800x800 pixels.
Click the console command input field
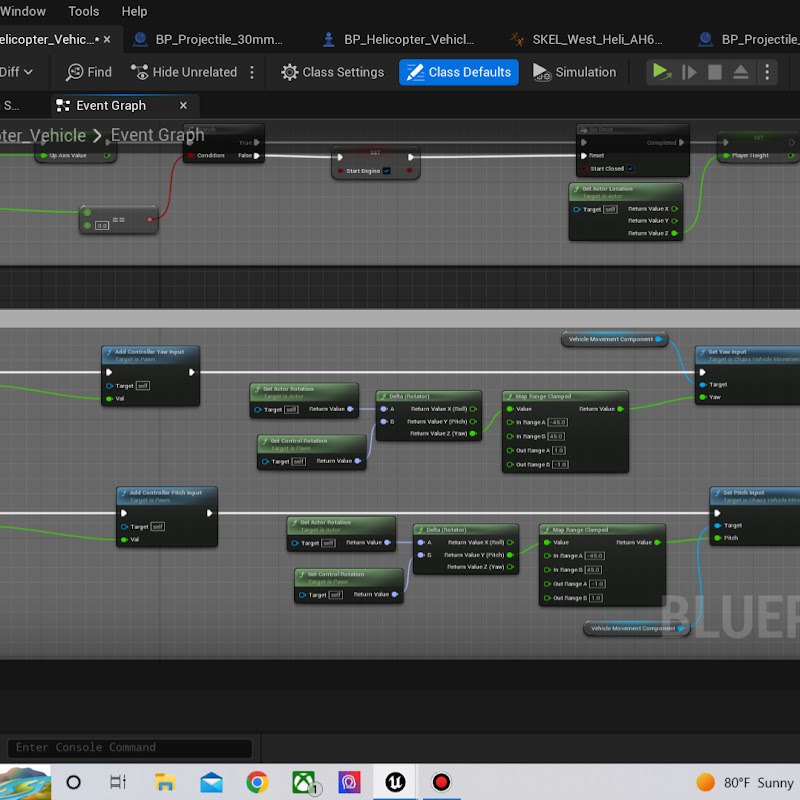point(130,747)
